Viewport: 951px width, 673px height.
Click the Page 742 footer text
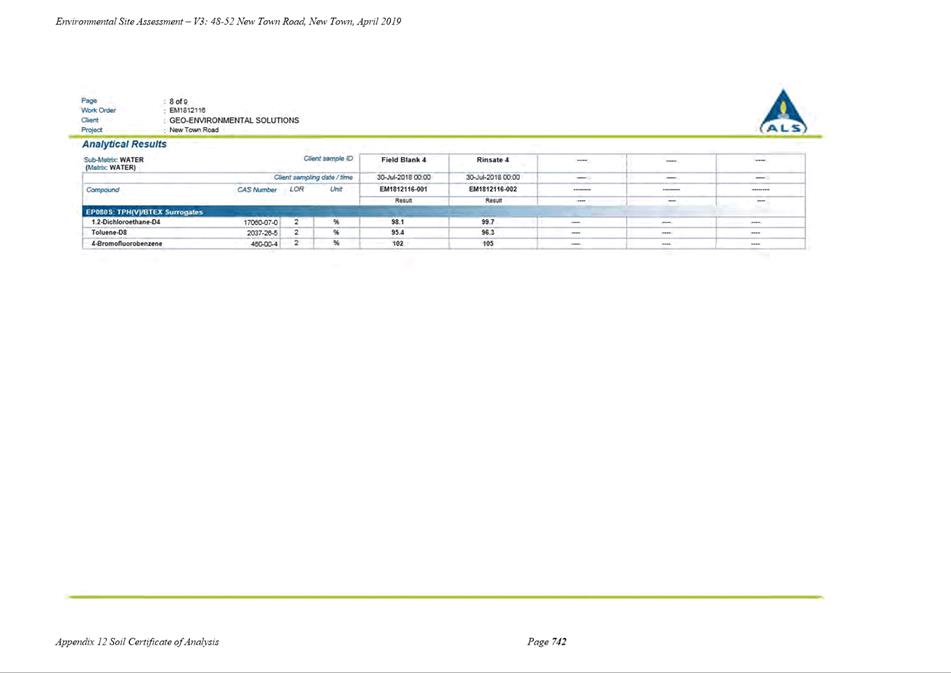(x=547, y=641)
